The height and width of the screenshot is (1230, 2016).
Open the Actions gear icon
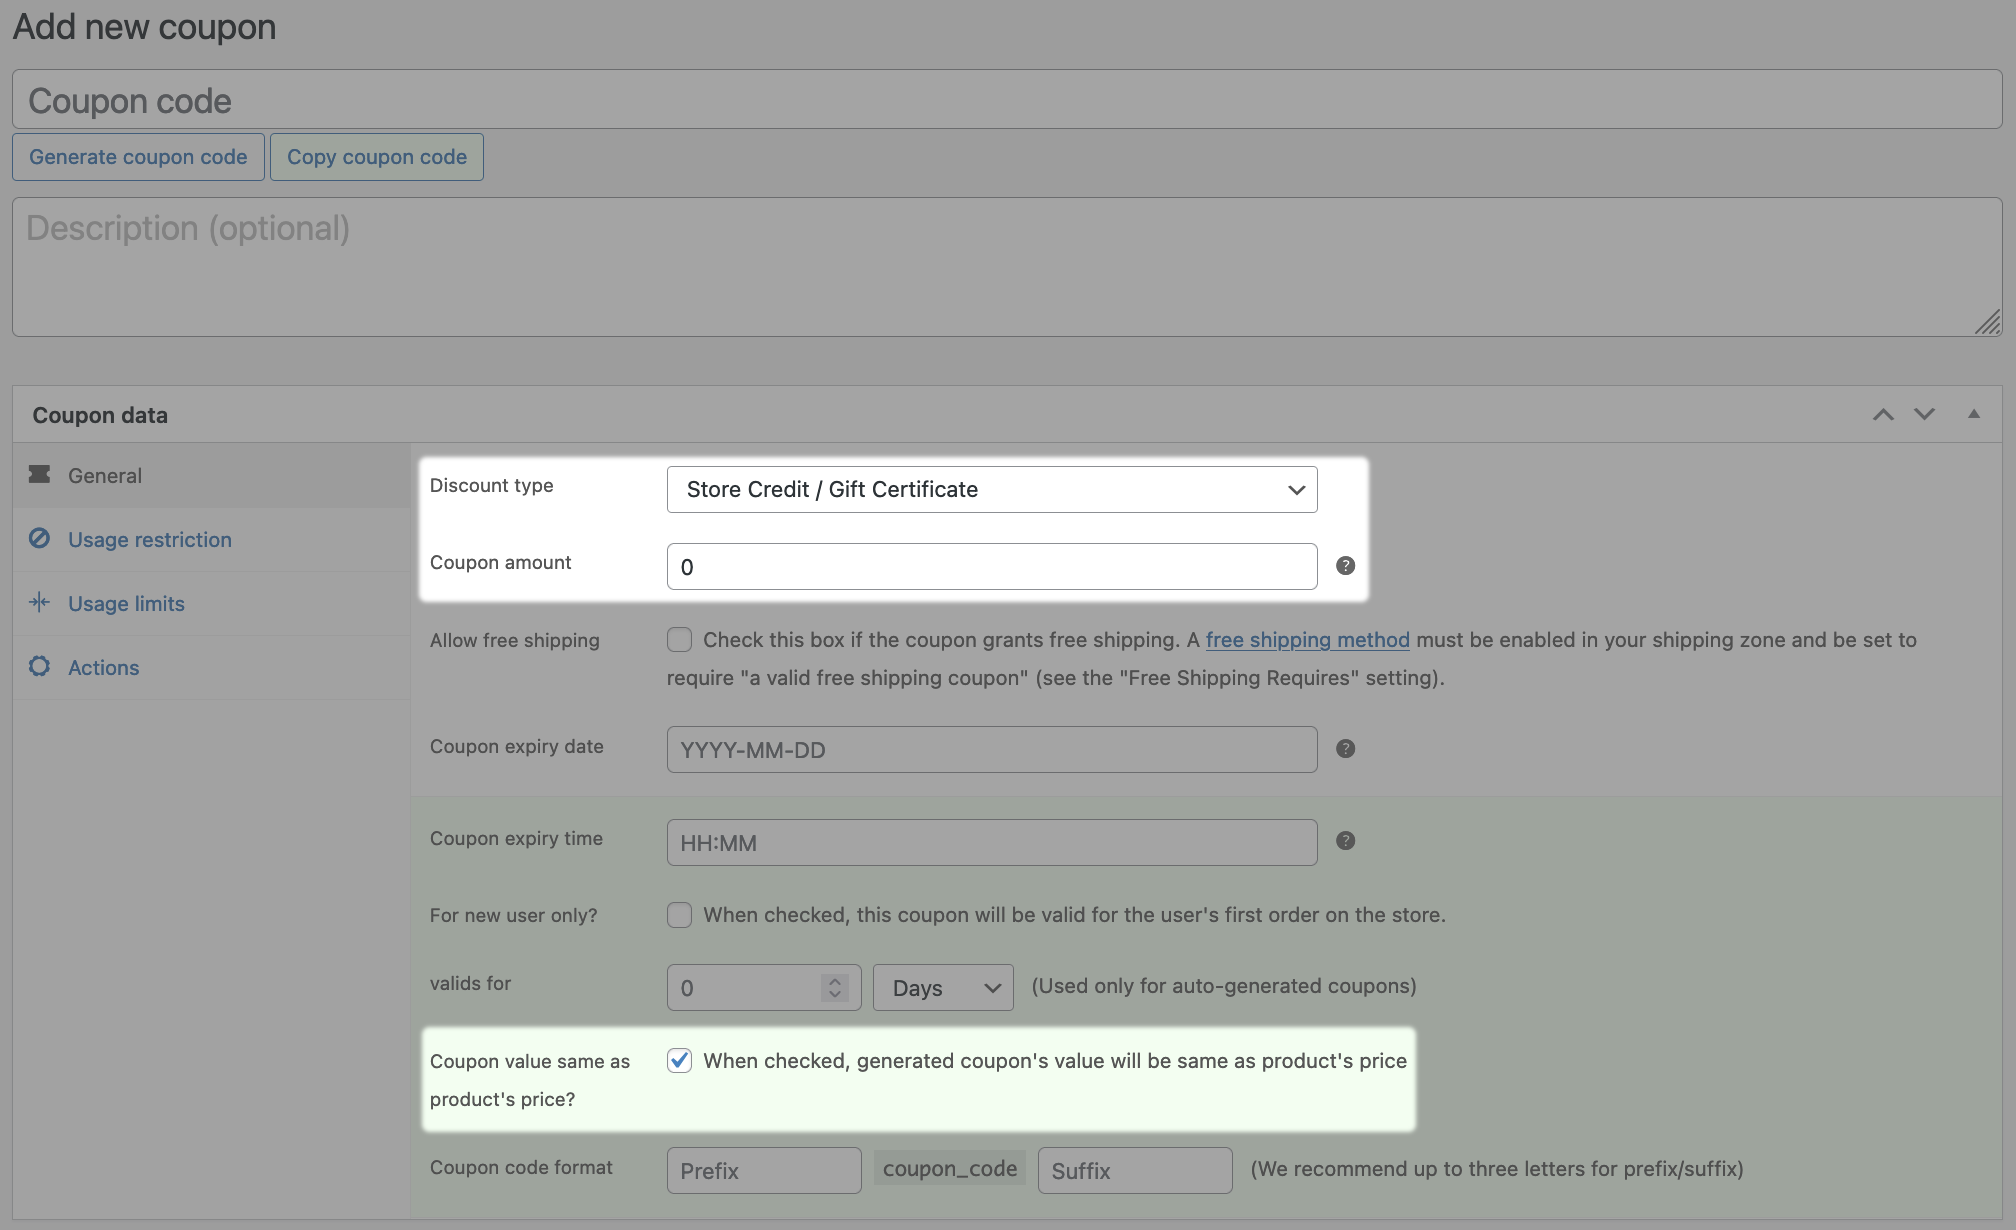39,667
